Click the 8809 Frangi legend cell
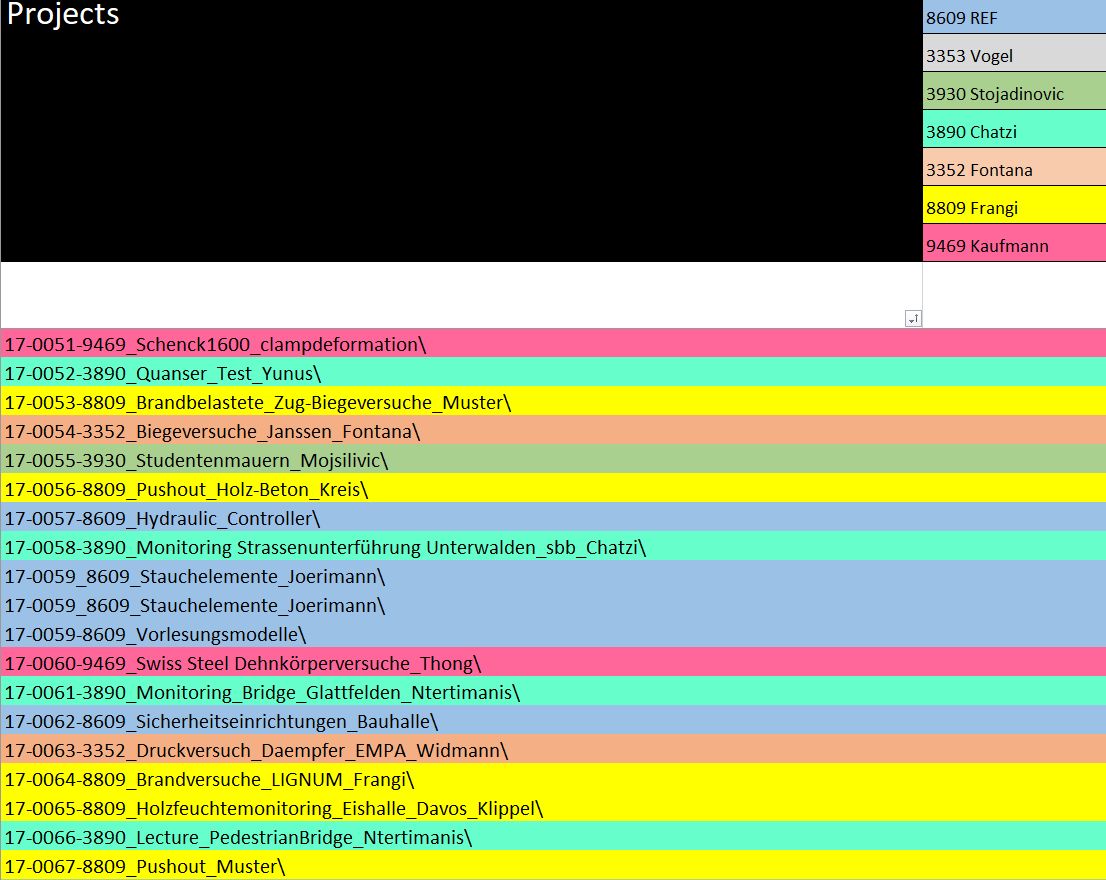The image size is (1106, 880). (x=1014, y=205)
